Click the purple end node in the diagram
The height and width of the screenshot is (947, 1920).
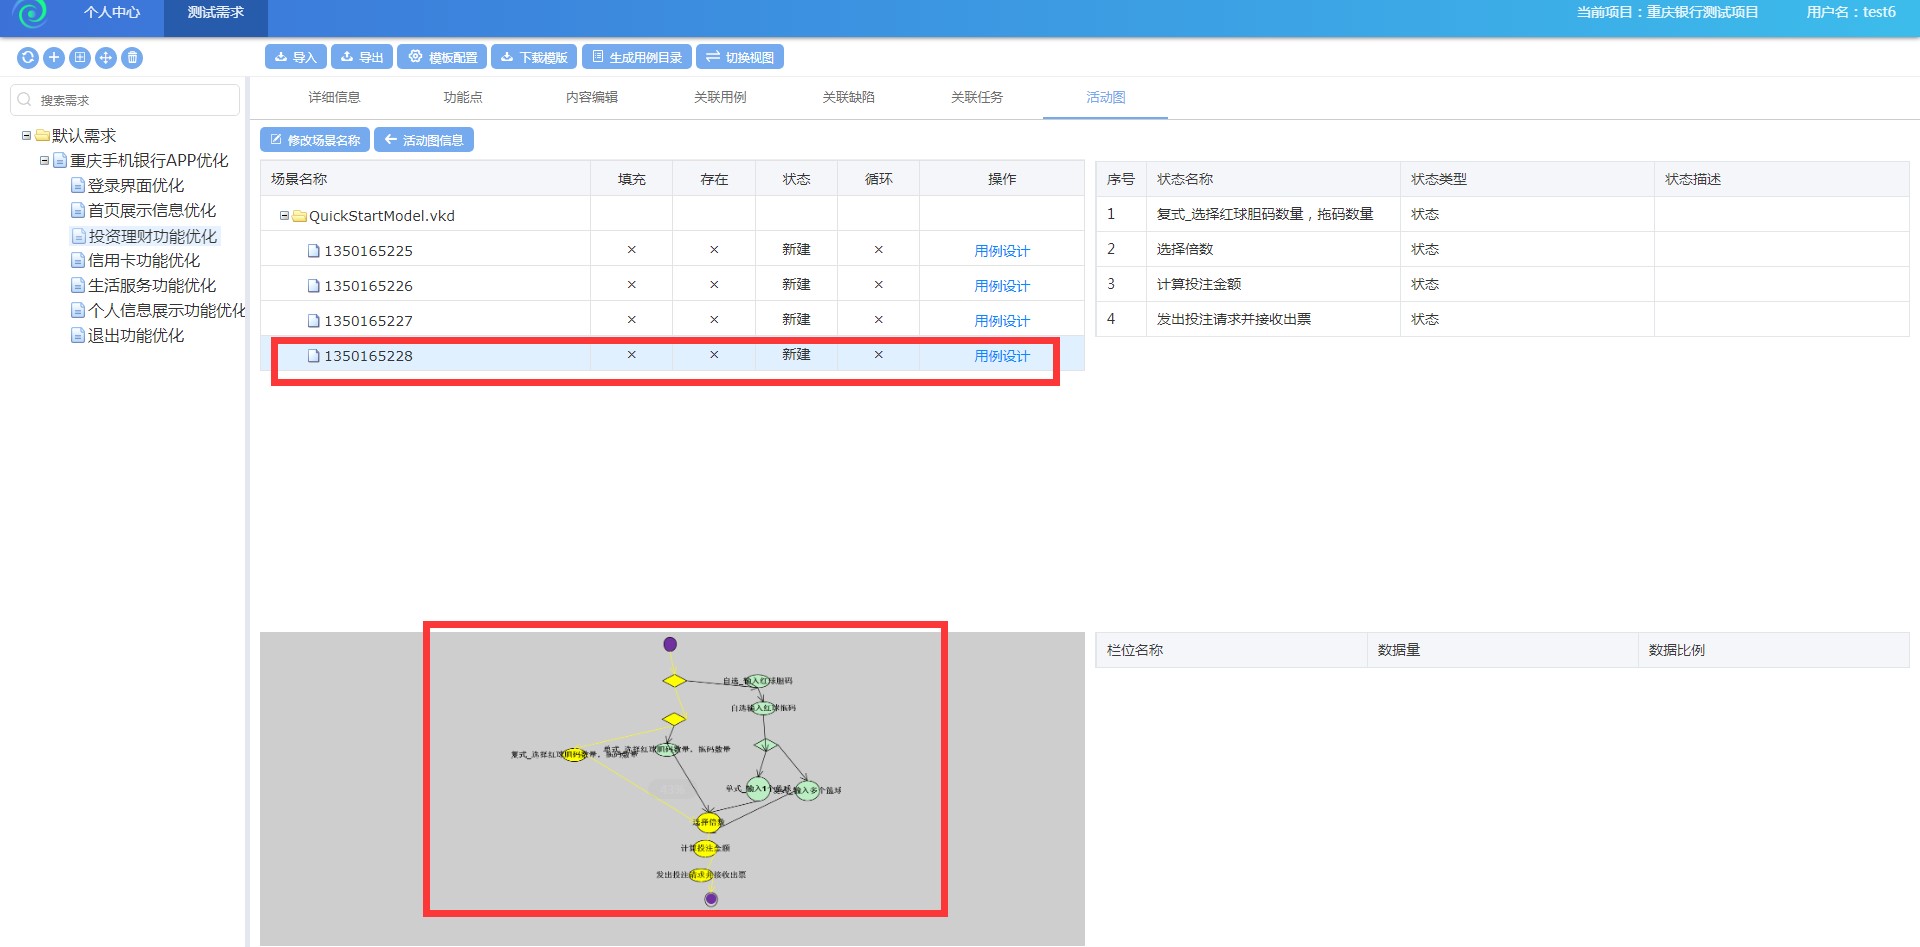point(711,899)
